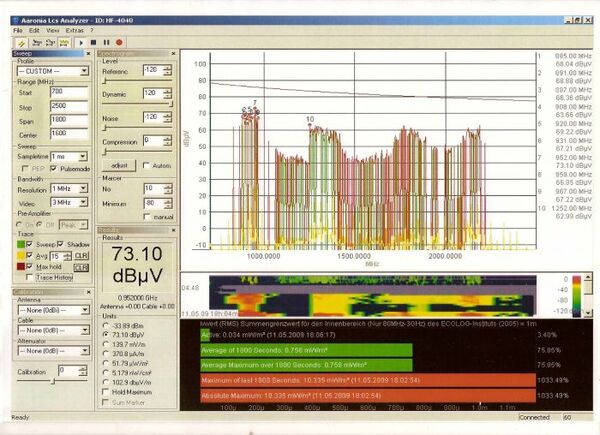The image size is (600, 435).
Task: Pause the measurement with the pause button
Action: coord(106,42)
